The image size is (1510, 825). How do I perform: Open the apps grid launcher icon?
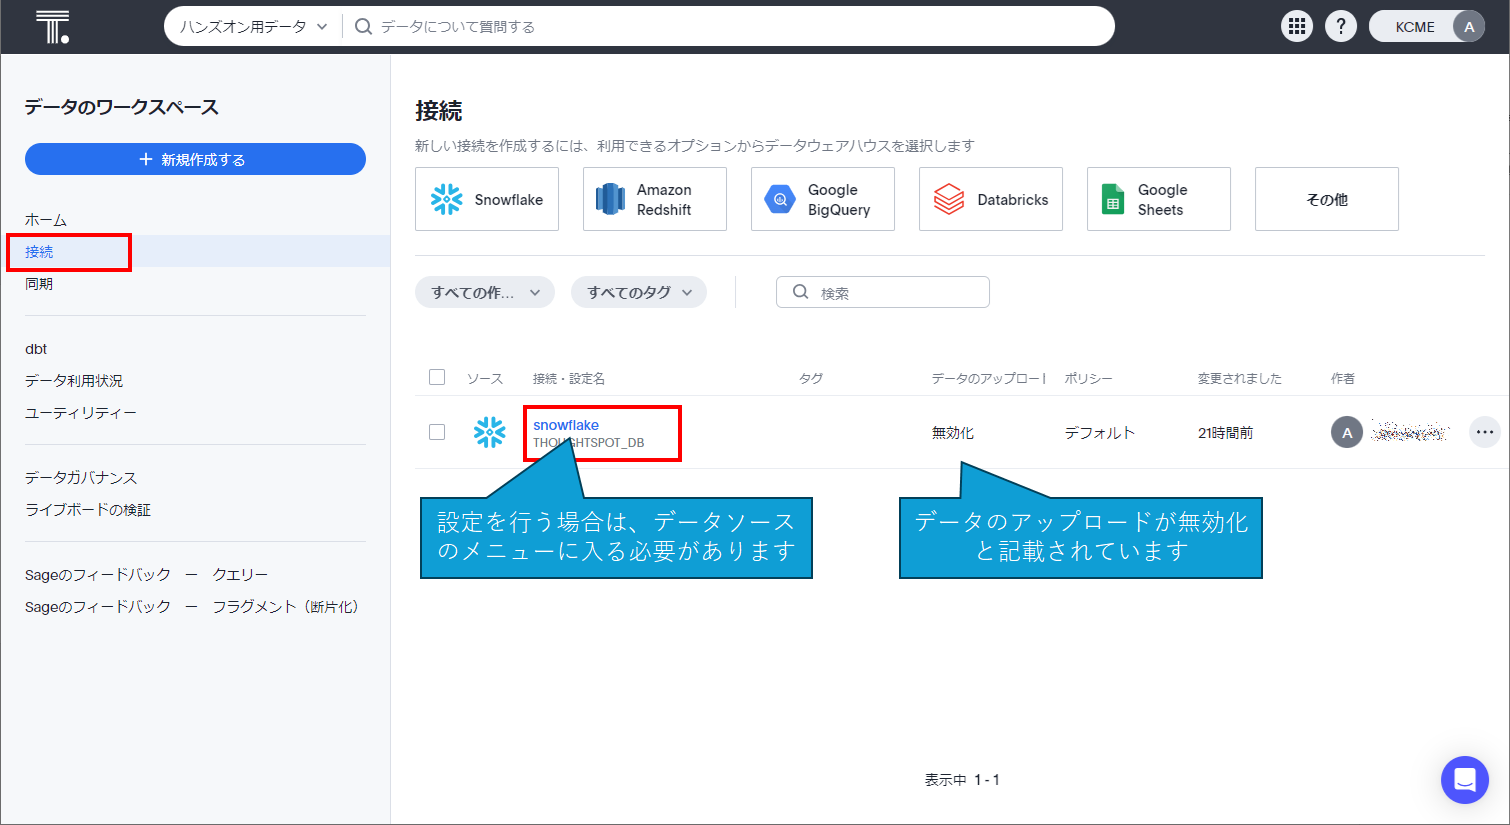point(1297,27)
